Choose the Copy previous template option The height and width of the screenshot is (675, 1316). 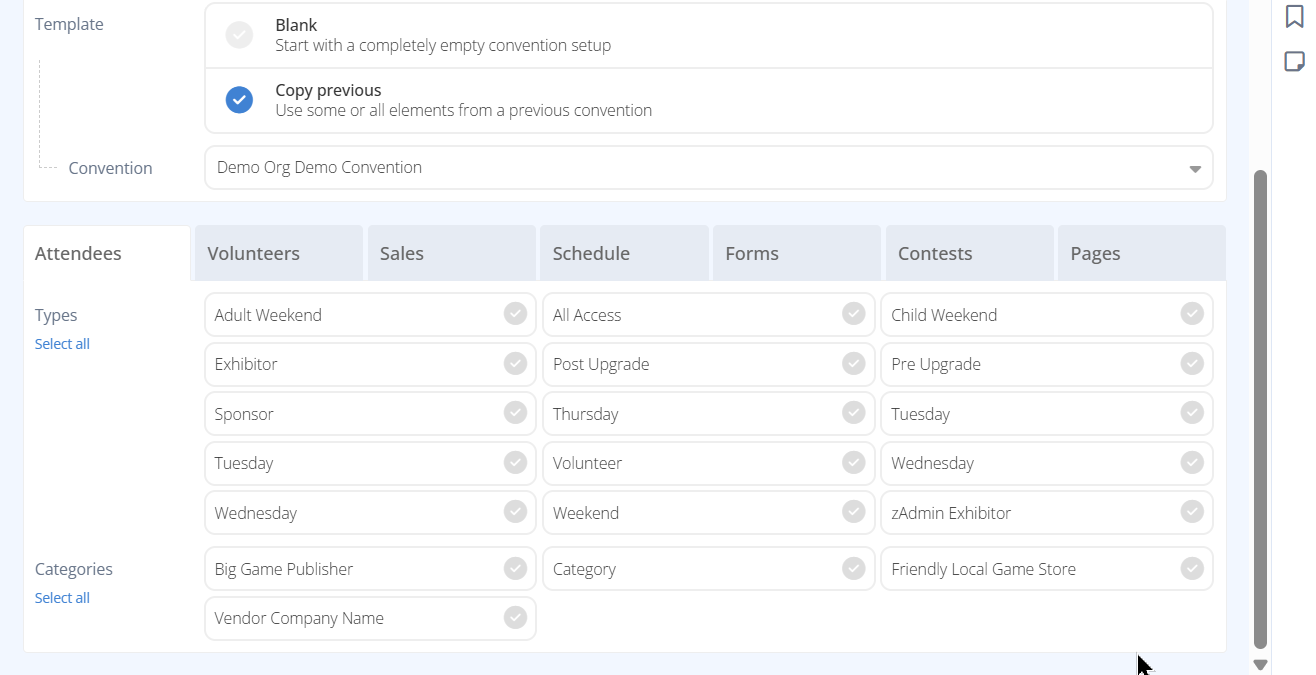[239, 100]
